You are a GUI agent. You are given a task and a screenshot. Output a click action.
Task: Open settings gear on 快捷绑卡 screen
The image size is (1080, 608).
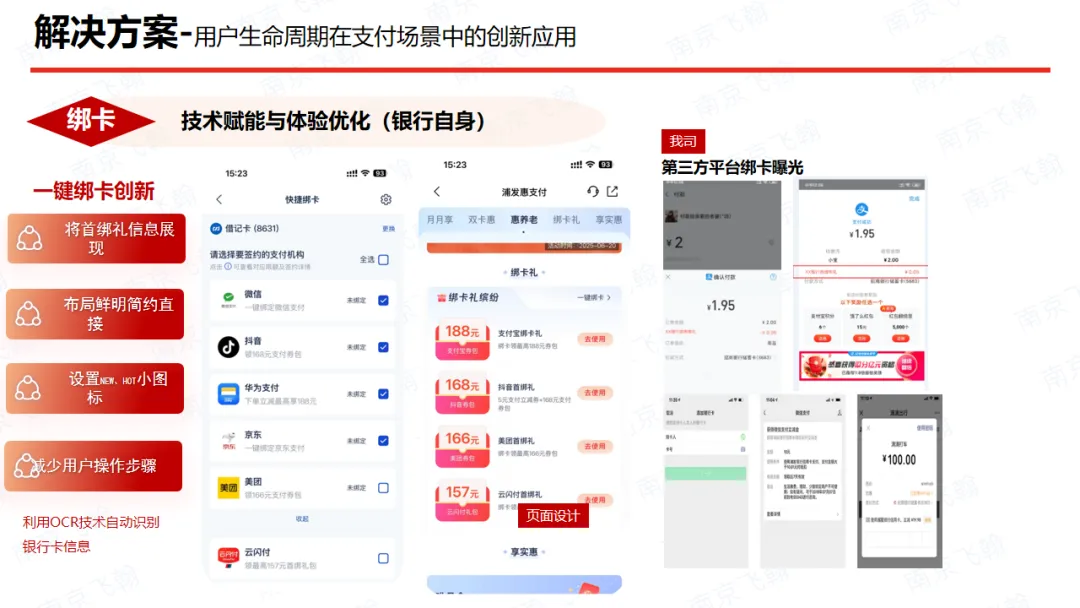coord(386,200)
